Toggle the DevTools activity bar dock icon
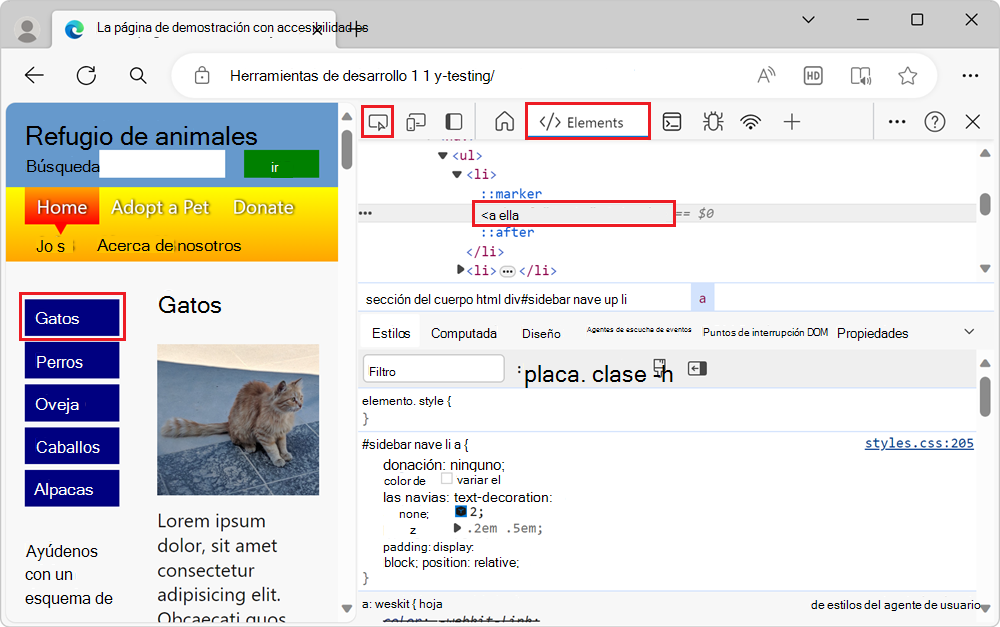 point(453,121)
